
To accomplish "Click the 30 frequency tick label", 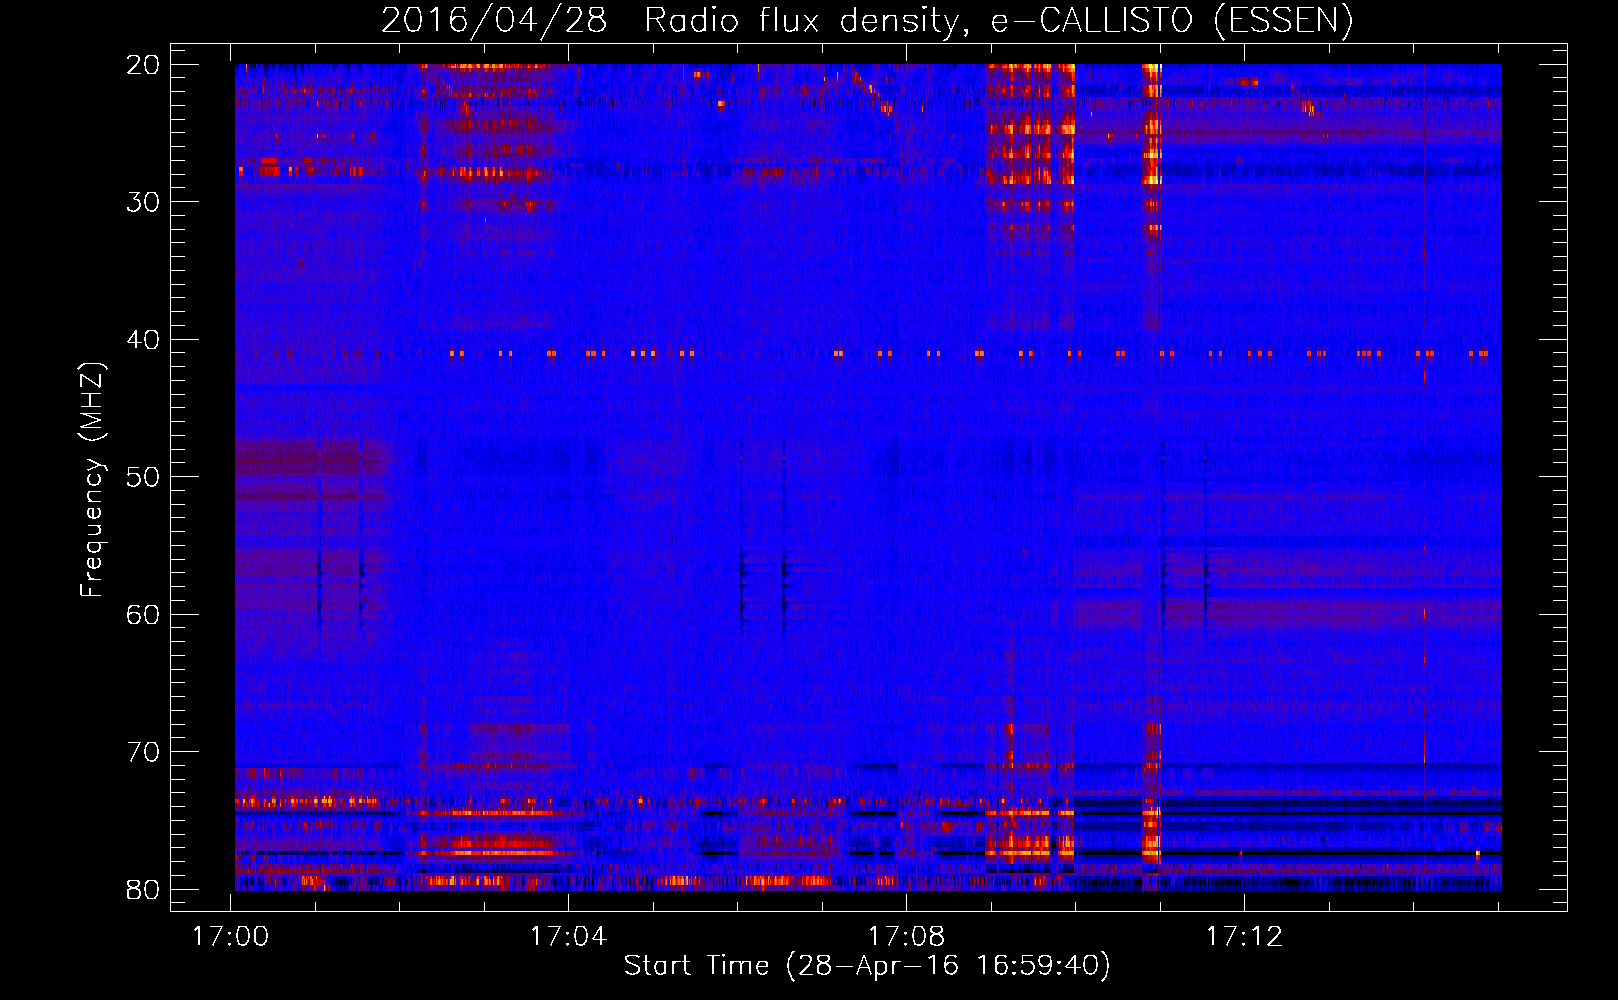I will pos(144,202).
